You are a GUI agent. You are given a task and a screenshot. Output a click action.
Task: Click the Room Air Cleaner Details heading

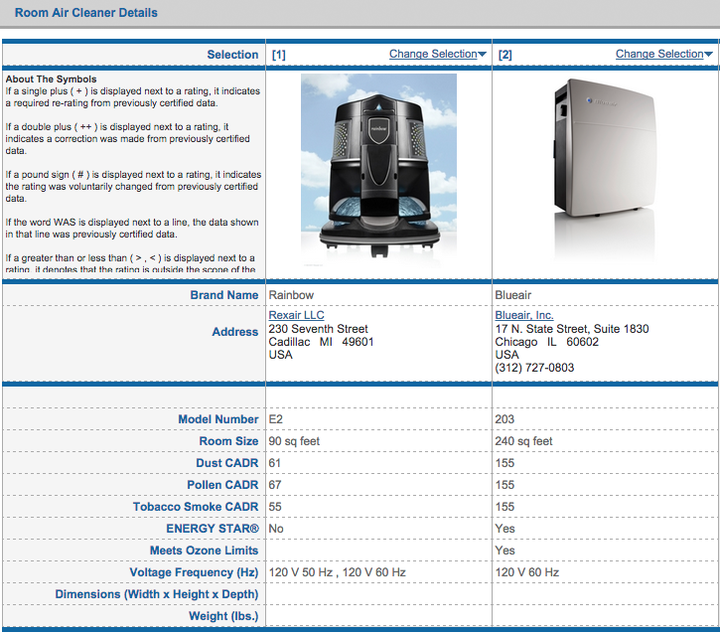(86, 13)
